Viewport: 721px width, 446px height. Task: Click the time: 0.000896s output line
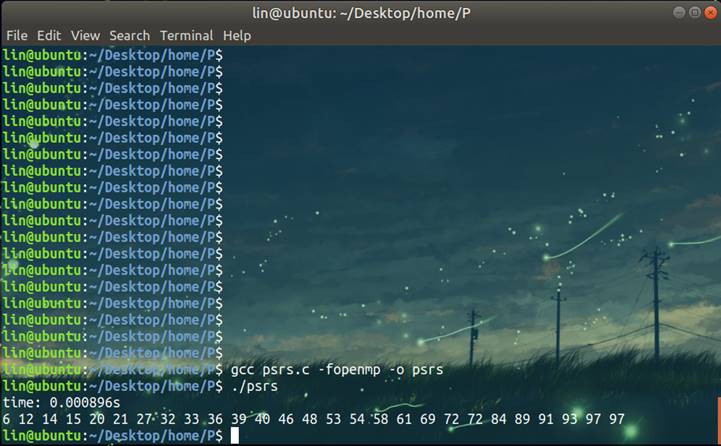point(61,403)
